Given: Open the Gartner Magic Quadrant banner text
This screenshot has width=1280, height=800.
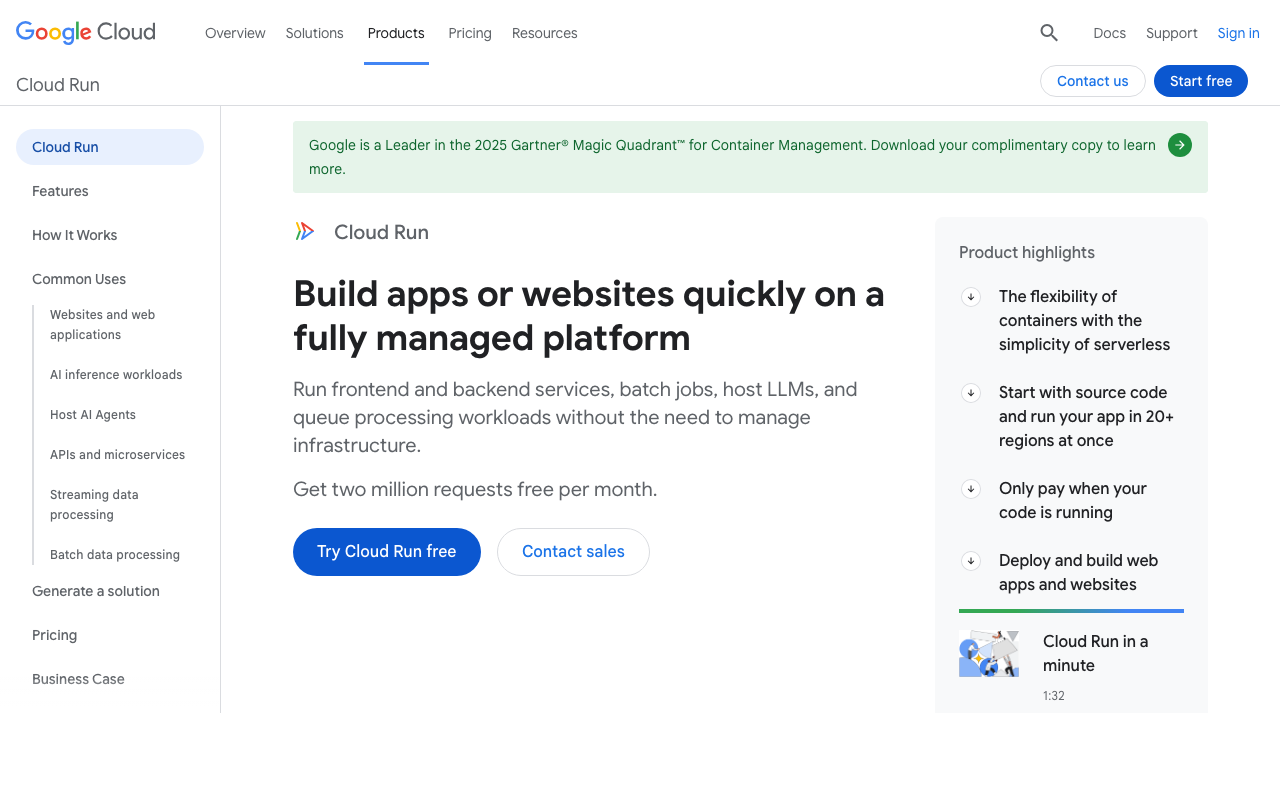Looking at the screenshot, I should point(732,157).
